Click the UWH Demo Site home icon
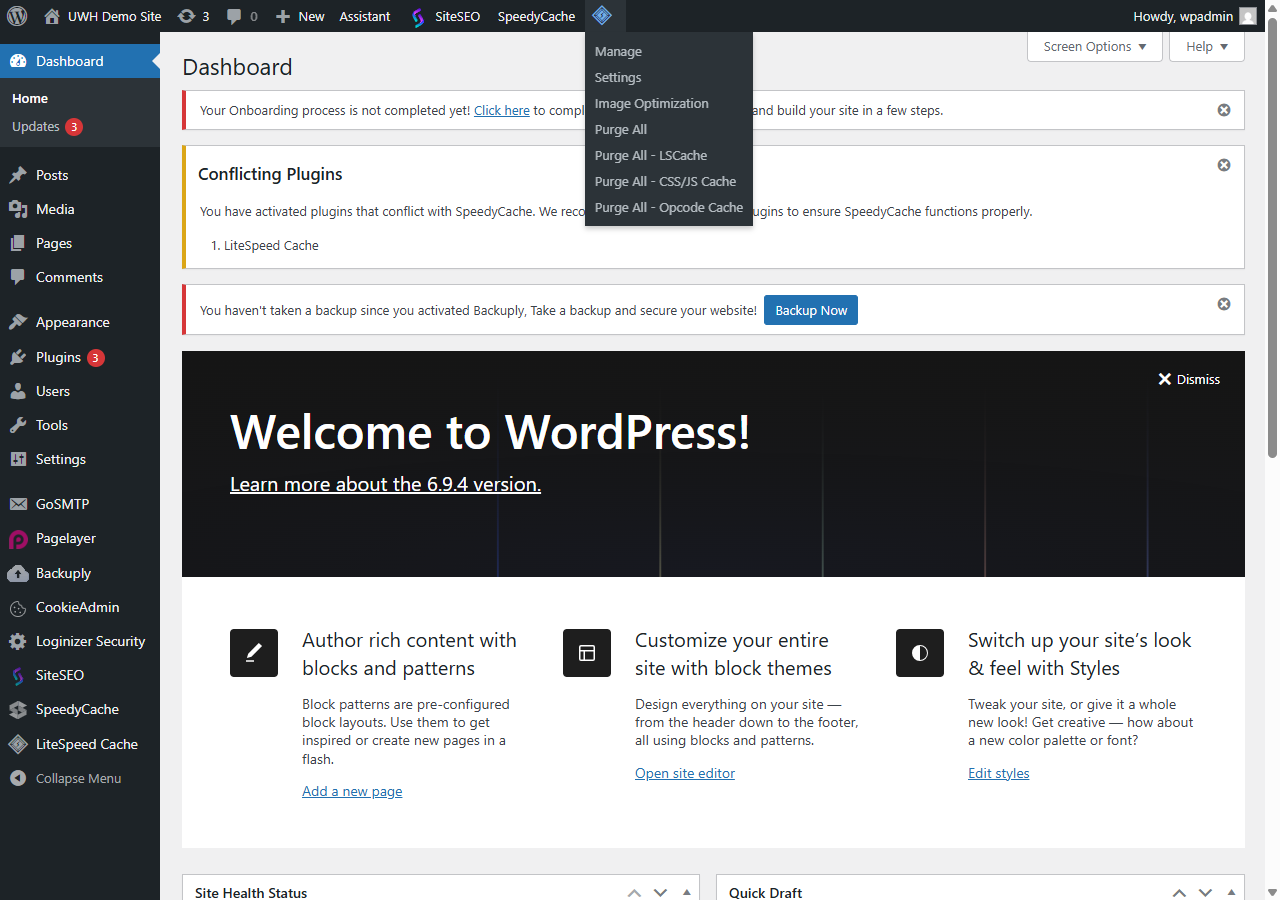1280x900 pixels. [52, 16]
